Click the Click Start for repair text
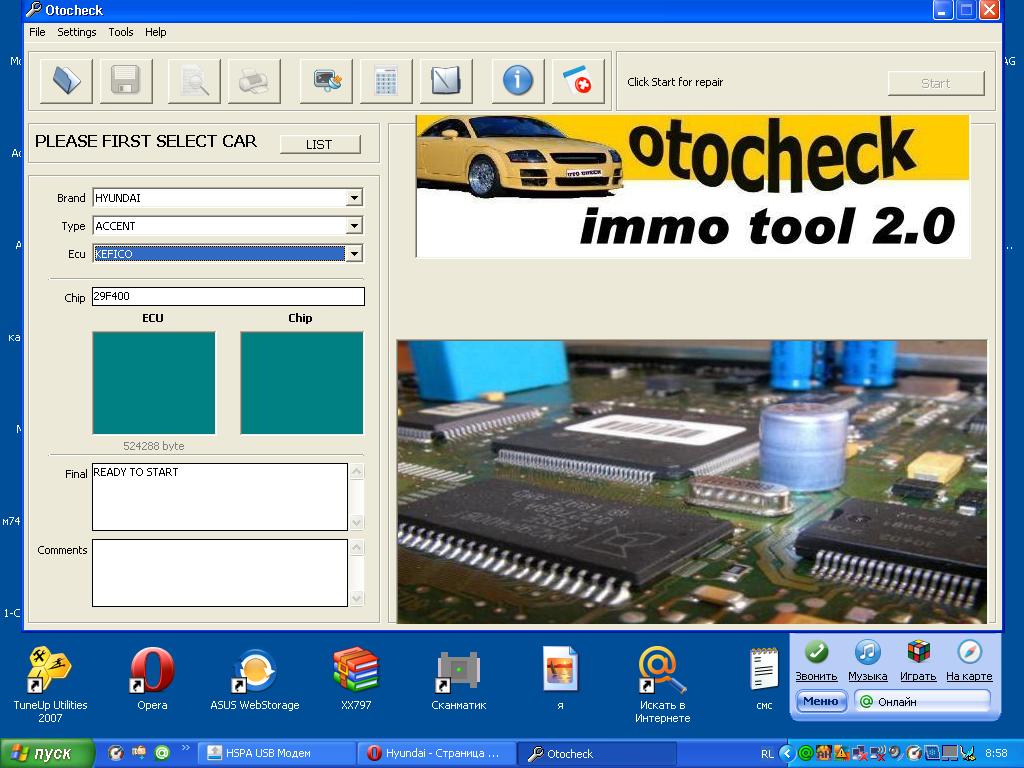The image size is (1024, 768). coord(675,82)
